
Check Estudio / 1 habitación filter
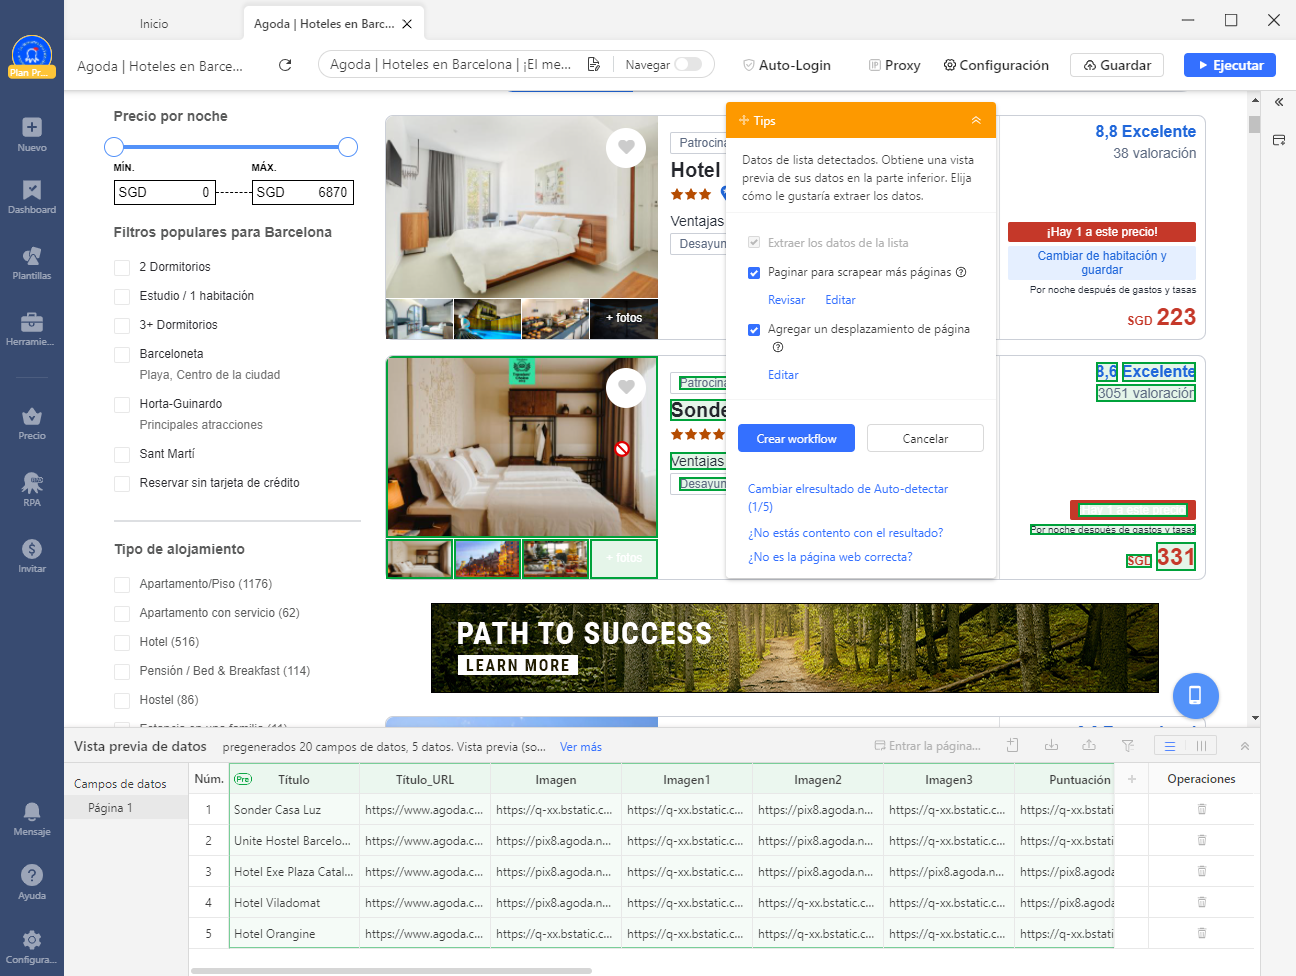[x=122, y=296]
